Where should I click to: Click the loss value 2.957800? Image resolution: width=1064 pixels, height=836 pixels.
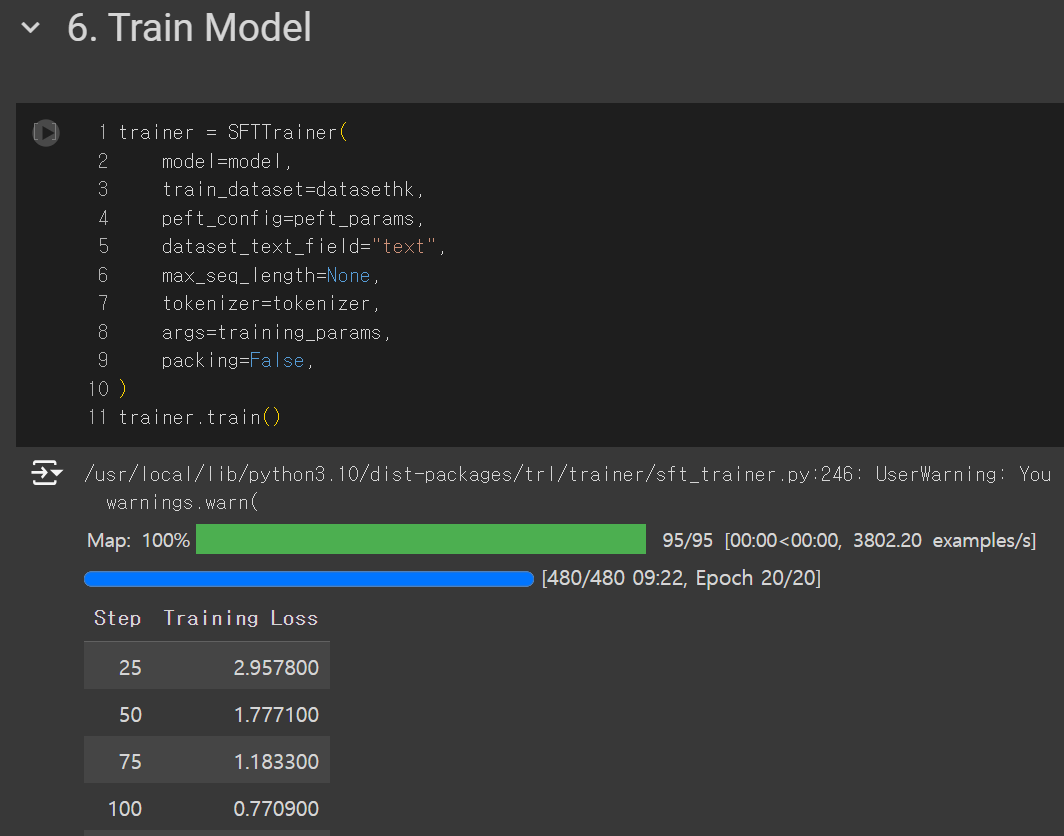276,668
